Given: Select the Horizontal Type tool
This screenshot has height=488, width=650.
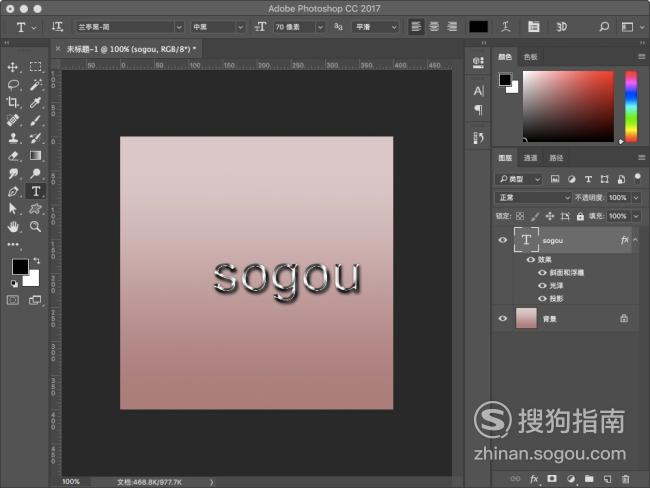Looking at the screenshot, I should click(x=36, y=191).
